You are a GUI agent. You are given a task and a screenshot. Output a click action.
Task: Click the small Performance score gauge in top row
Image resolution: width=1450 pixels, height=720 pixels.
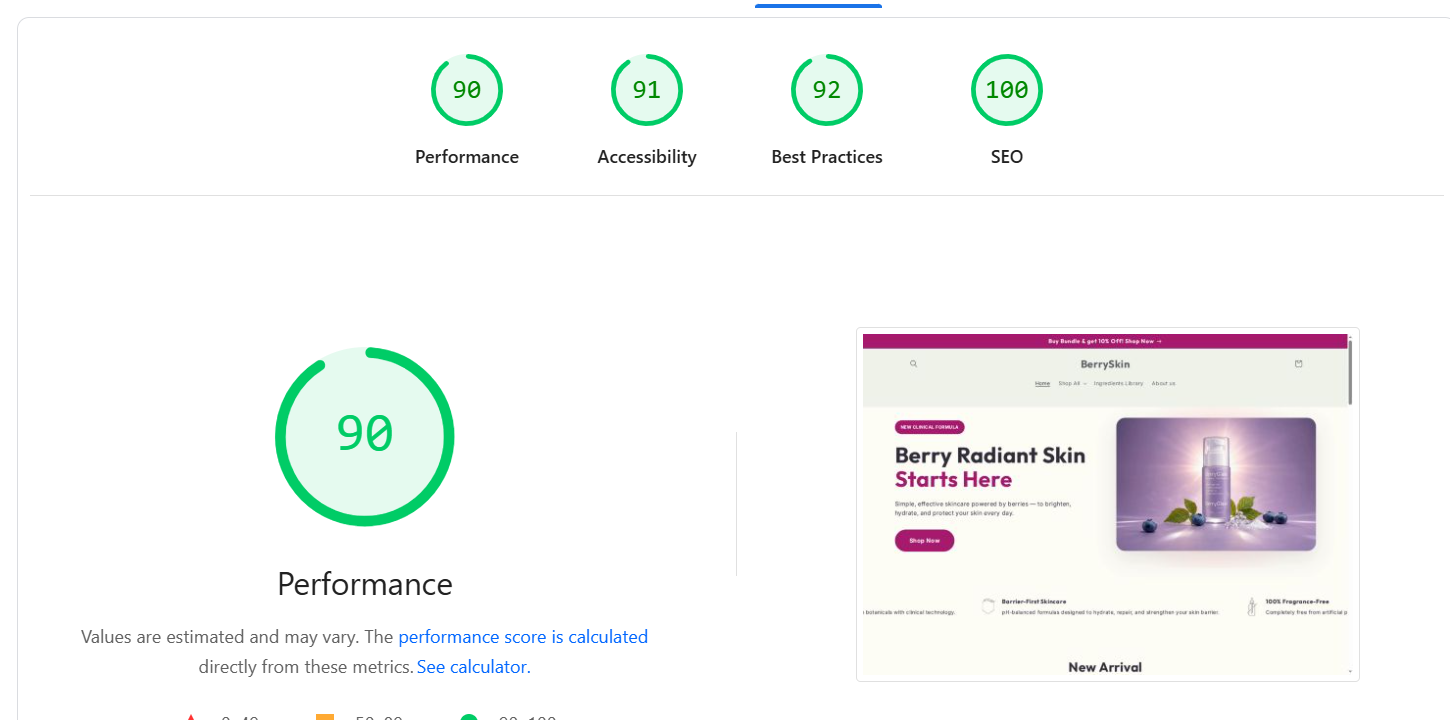coord(467,91)
